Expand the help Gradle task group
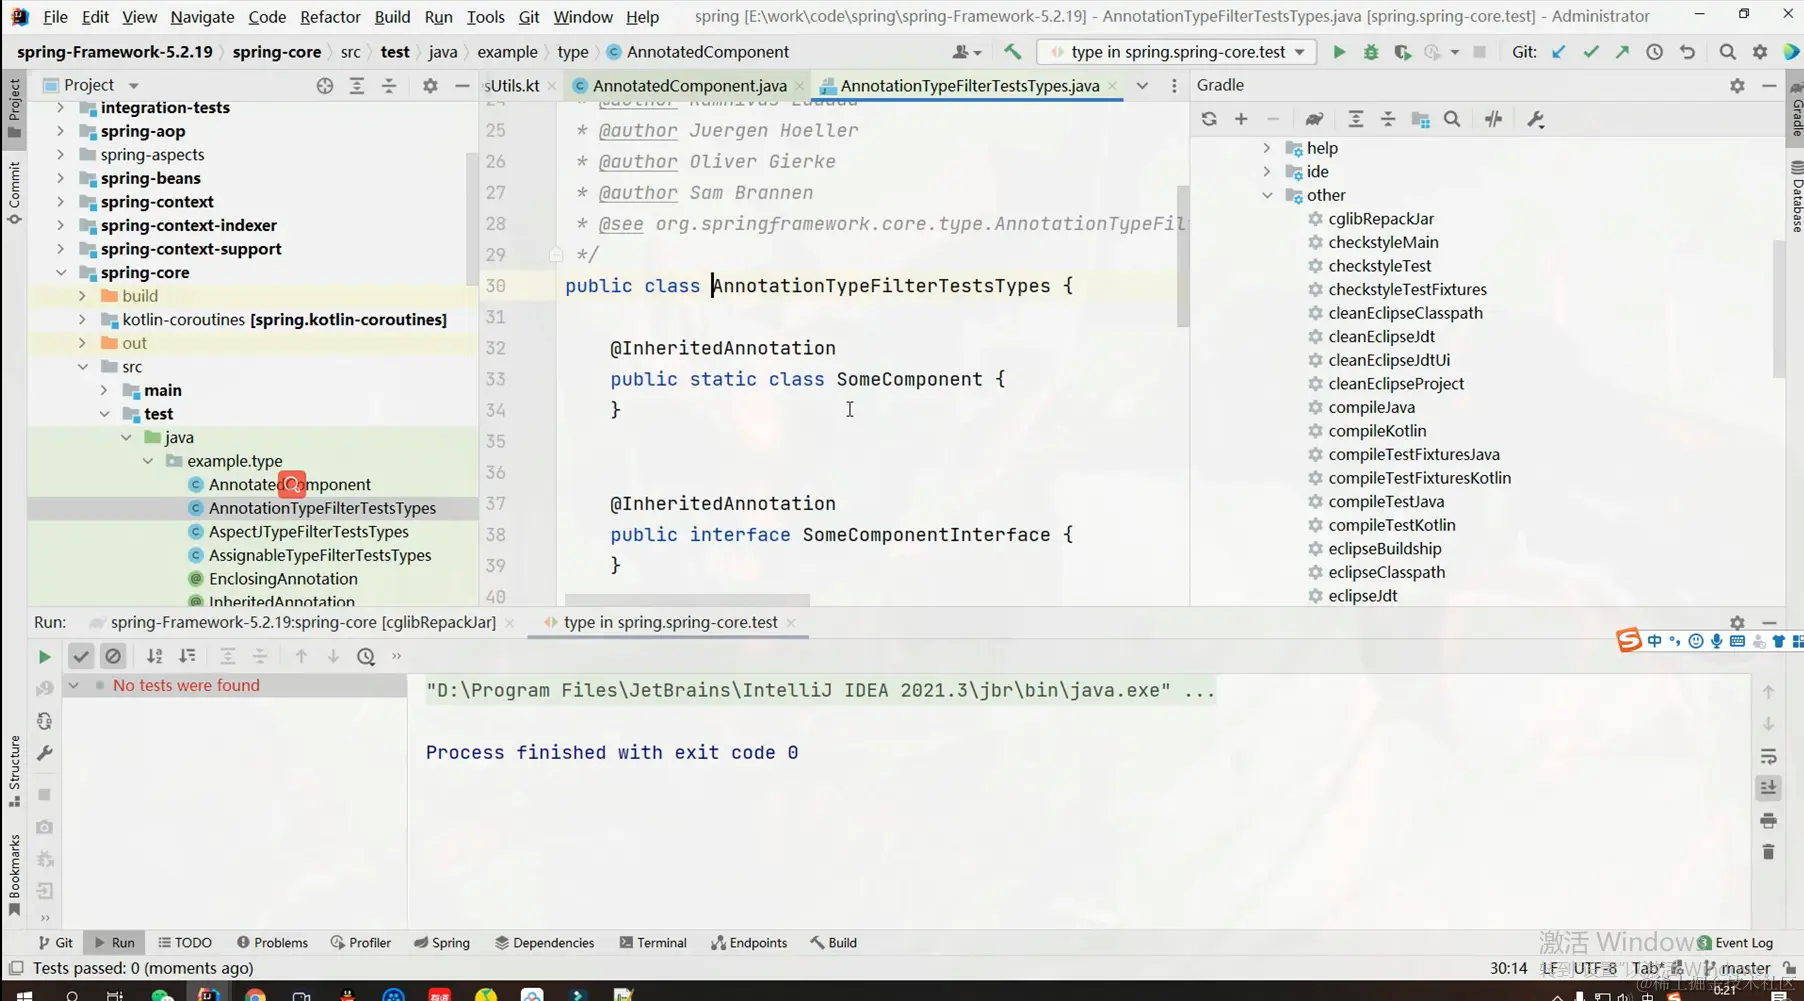The width and height of the screenshot is (1804, 1001). tap(1267, 148)
